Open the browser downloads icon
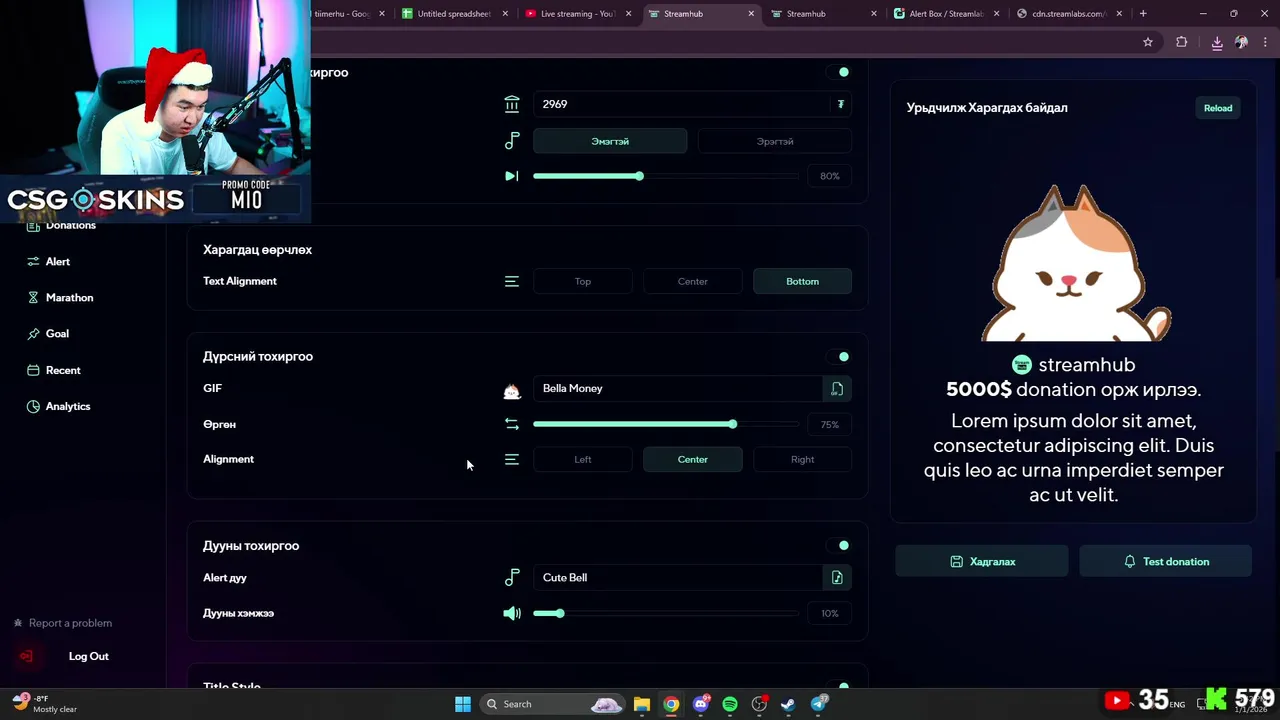Viewport: 1280px width, 720px height. [1217, 42]
